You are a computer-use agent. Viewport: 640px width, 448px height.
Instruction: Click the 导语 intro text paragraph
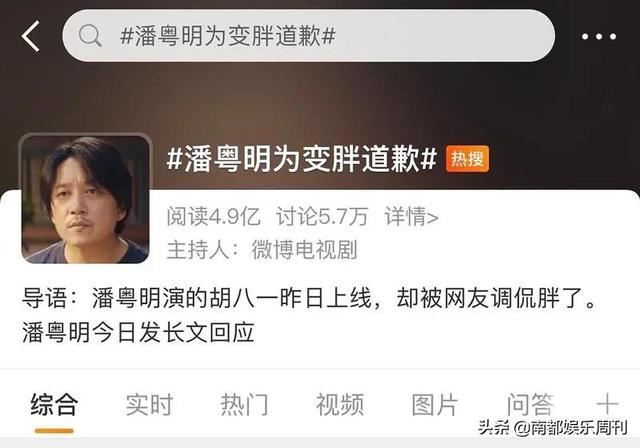point(309,315)
